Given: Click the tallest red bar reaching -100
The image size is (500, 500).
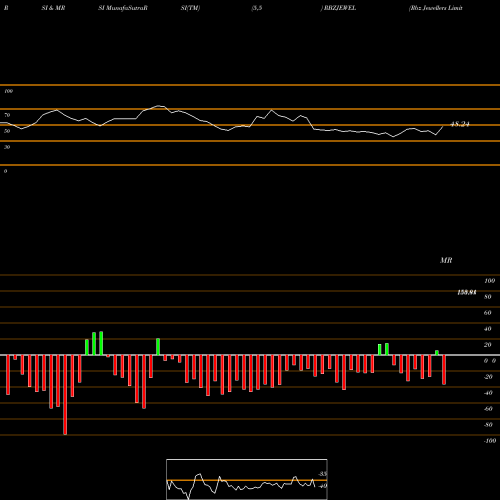Looking at the screenshot, I should [65, 395].
